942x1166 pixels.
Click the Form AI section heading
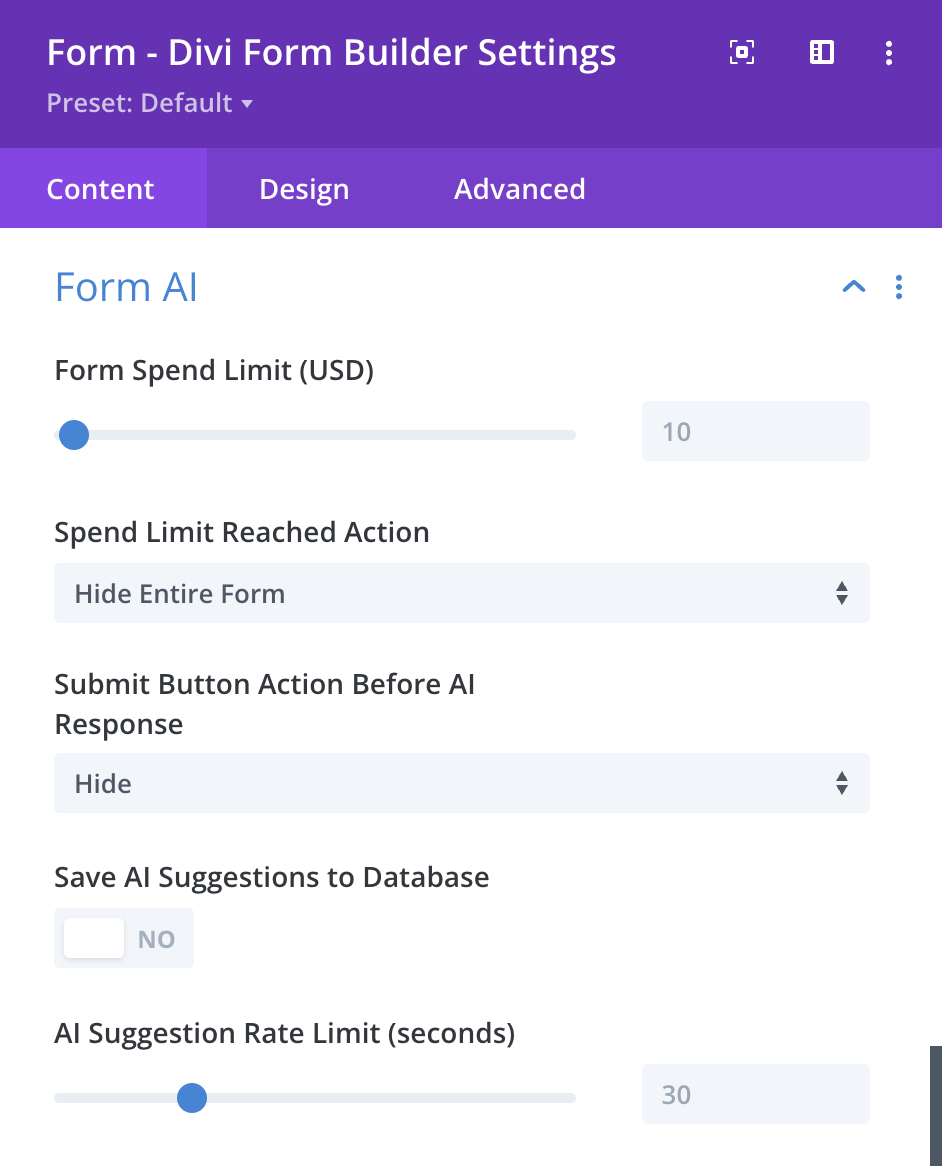coord(125,287)
